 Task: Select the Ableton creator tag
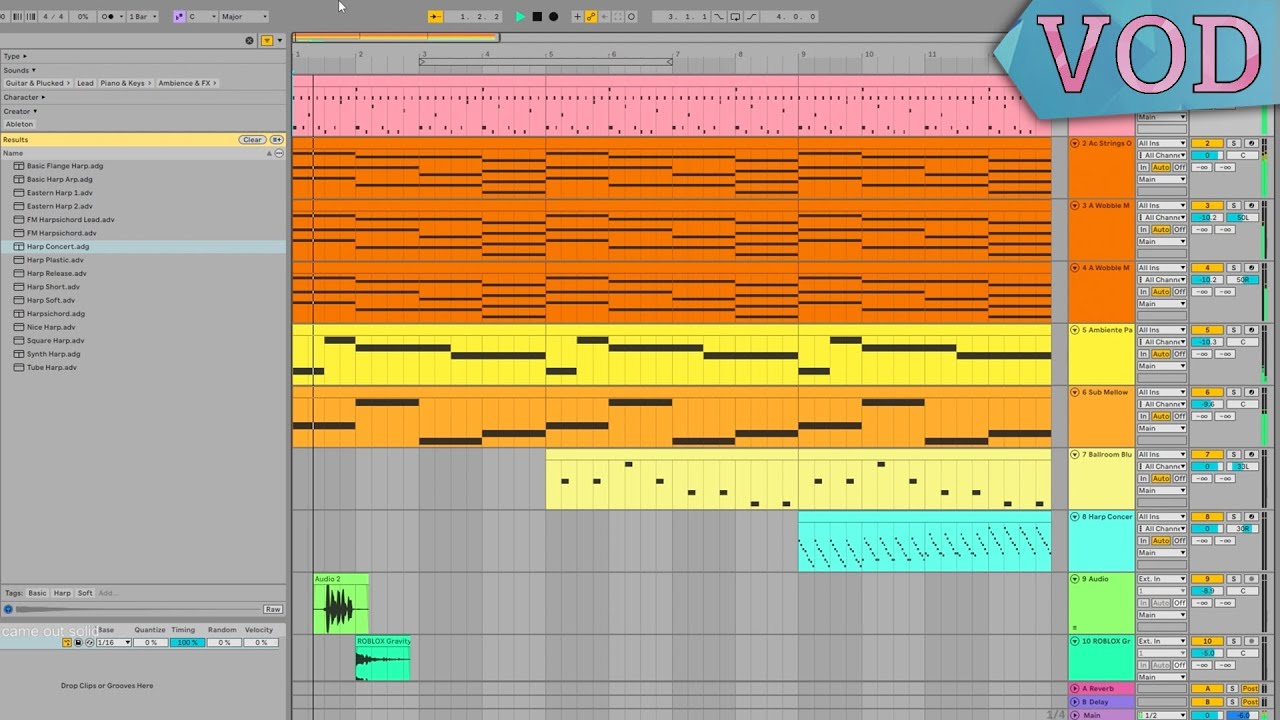pos(19,124)
